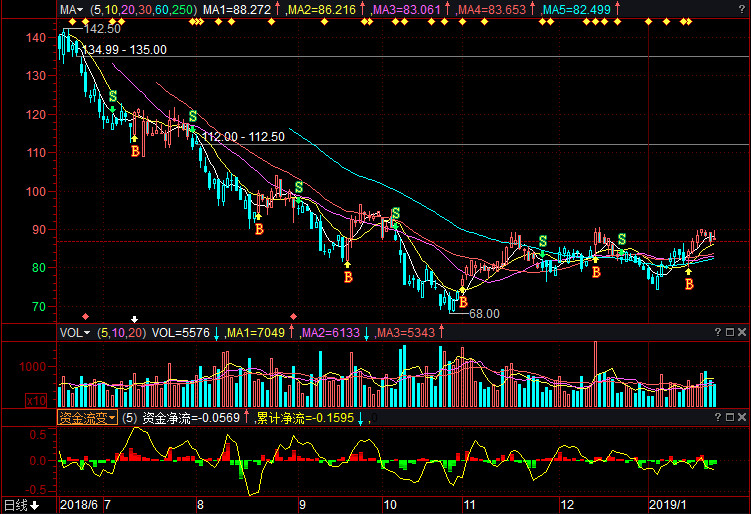This screenshot has height=514, width=751.
Task: Open the MA indicator dropdown
Action: [x=72, y=9]
